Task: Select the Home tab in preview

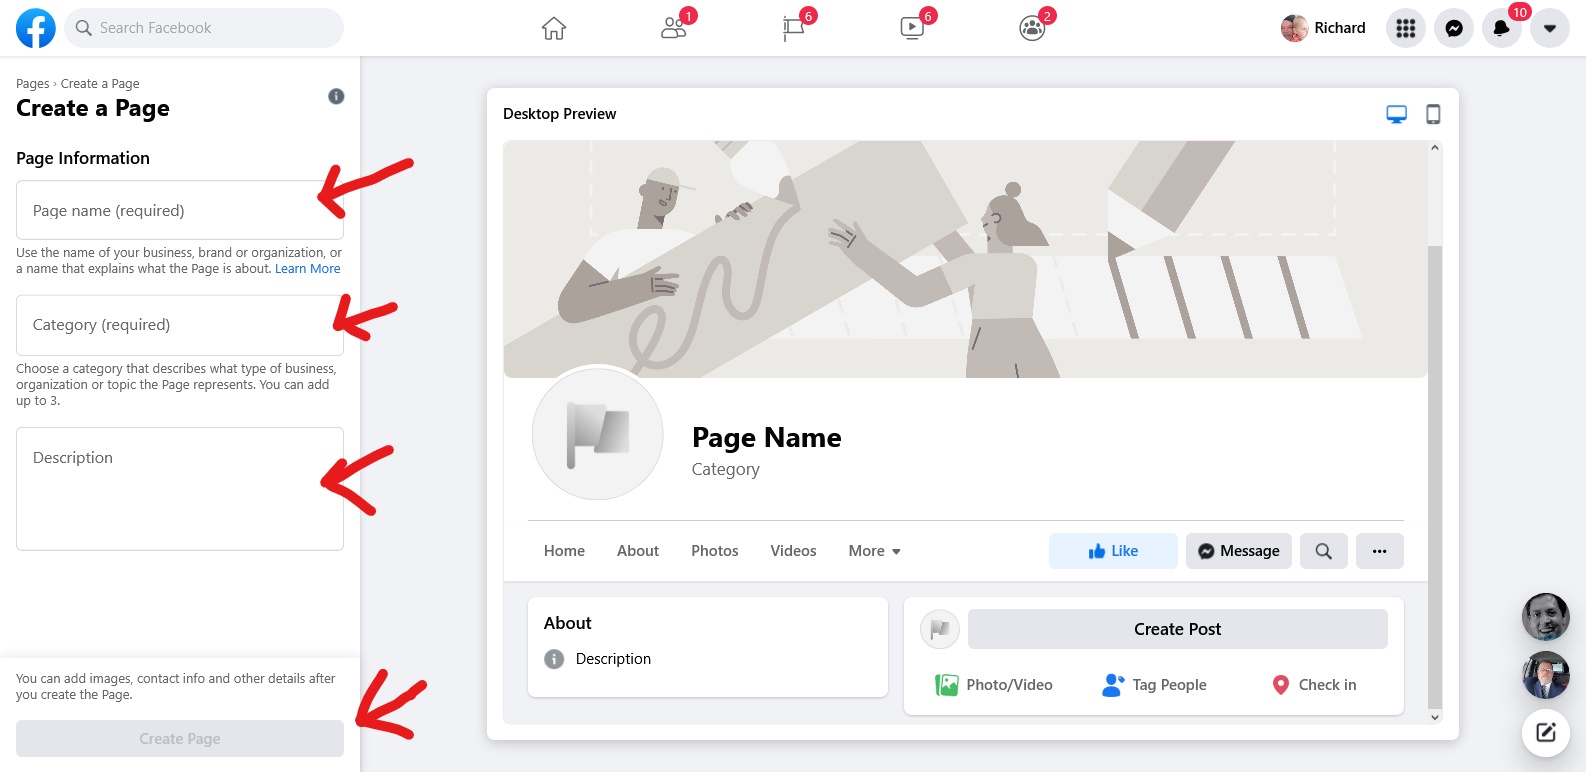Action: coord(564,551)
